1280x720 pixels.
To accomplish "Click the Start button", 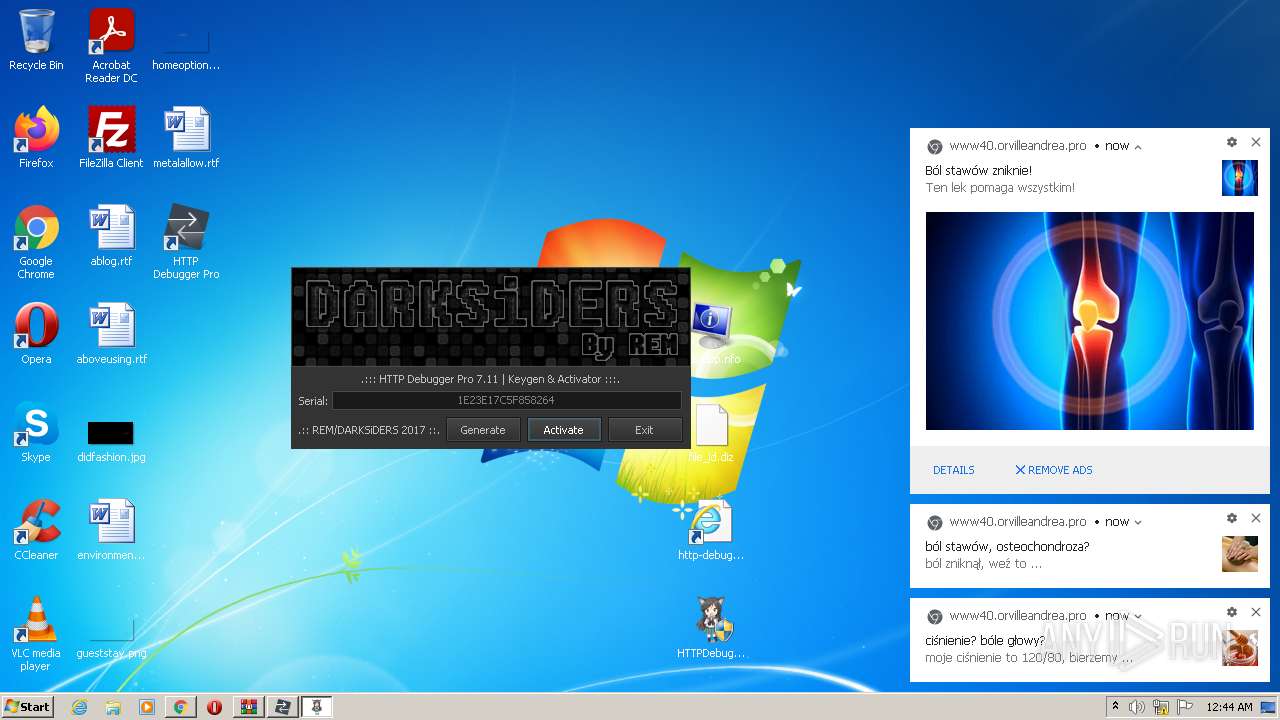I will (27, 706).
